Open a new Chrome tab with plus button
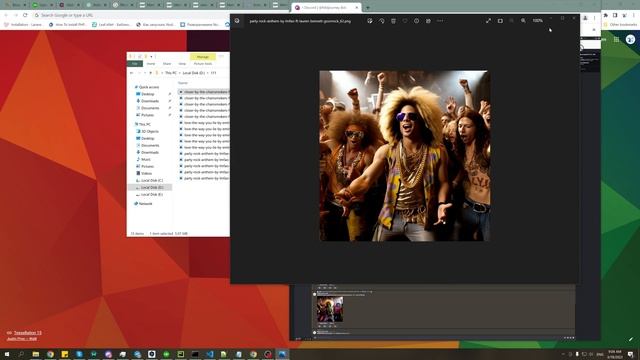640x360 pixels. pos(368,7)
